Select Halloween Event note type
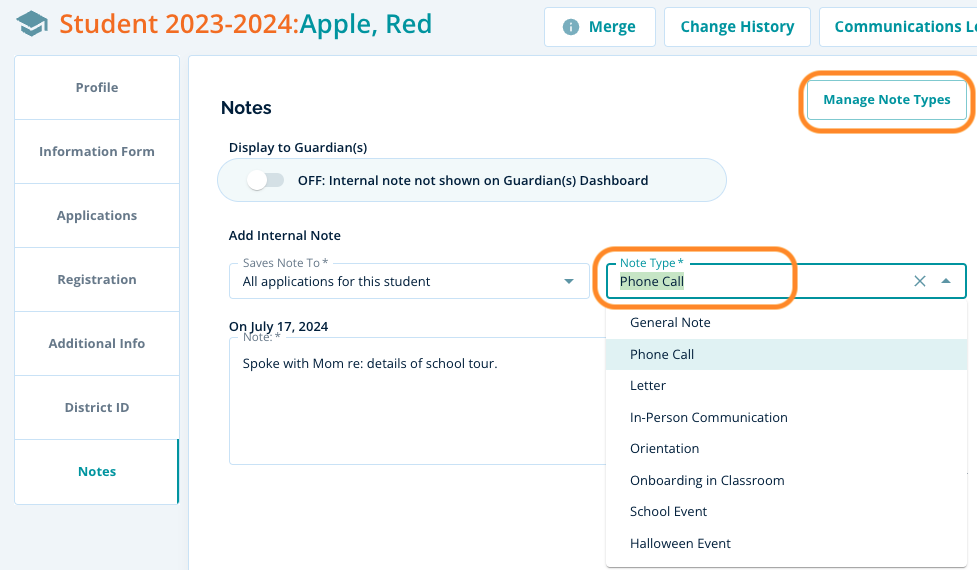977x570 pixels. click(x=680, y=544)
